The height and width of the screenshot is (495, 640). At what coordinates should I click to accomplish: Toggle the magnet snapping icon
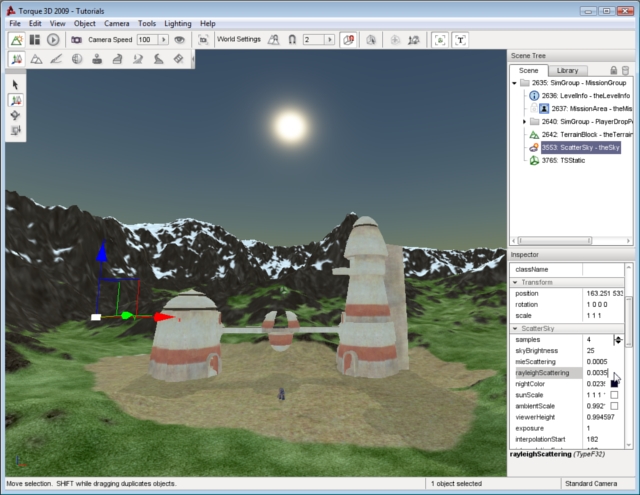tap(291, 40)
